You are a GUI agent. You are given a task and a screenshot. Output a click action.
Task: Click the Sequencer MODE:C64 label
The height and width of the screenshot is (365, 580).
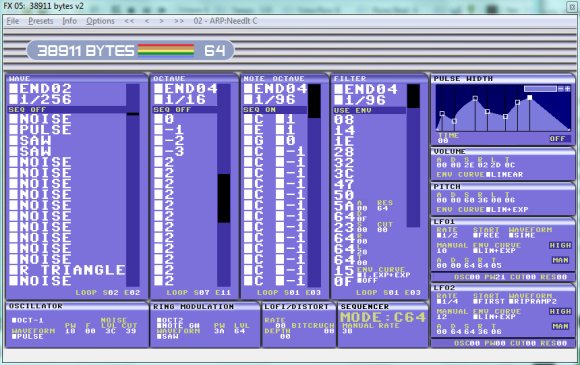coord(383,317)
